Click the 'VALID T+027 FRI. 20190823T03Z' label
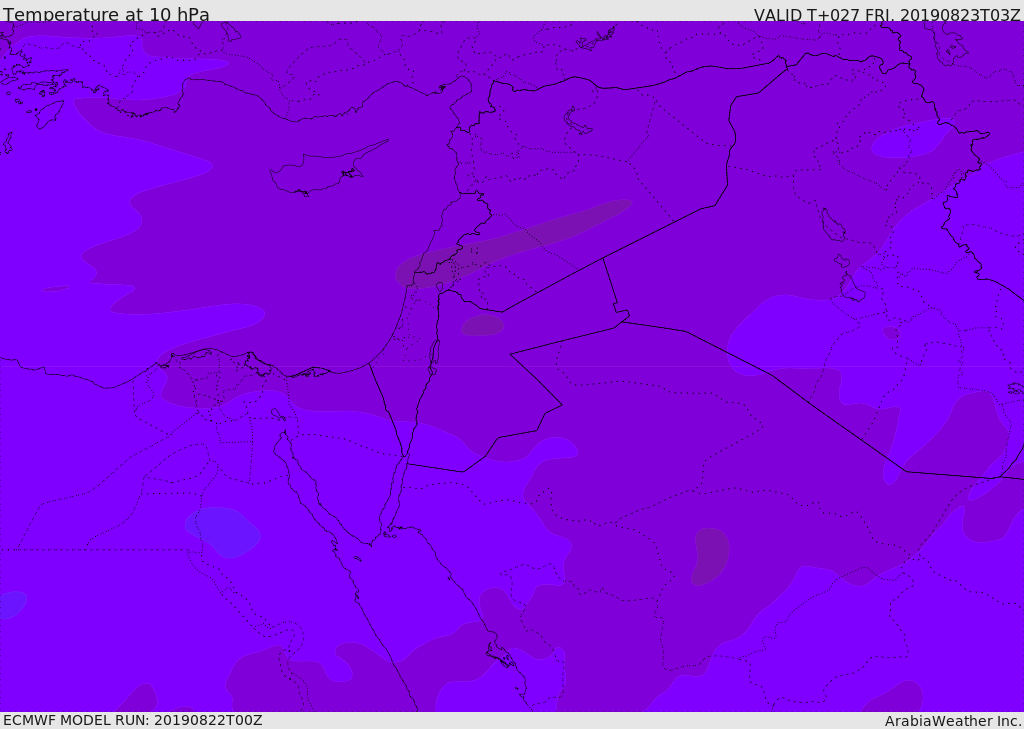Viewport: 1024px width, 729px height. 887,15
